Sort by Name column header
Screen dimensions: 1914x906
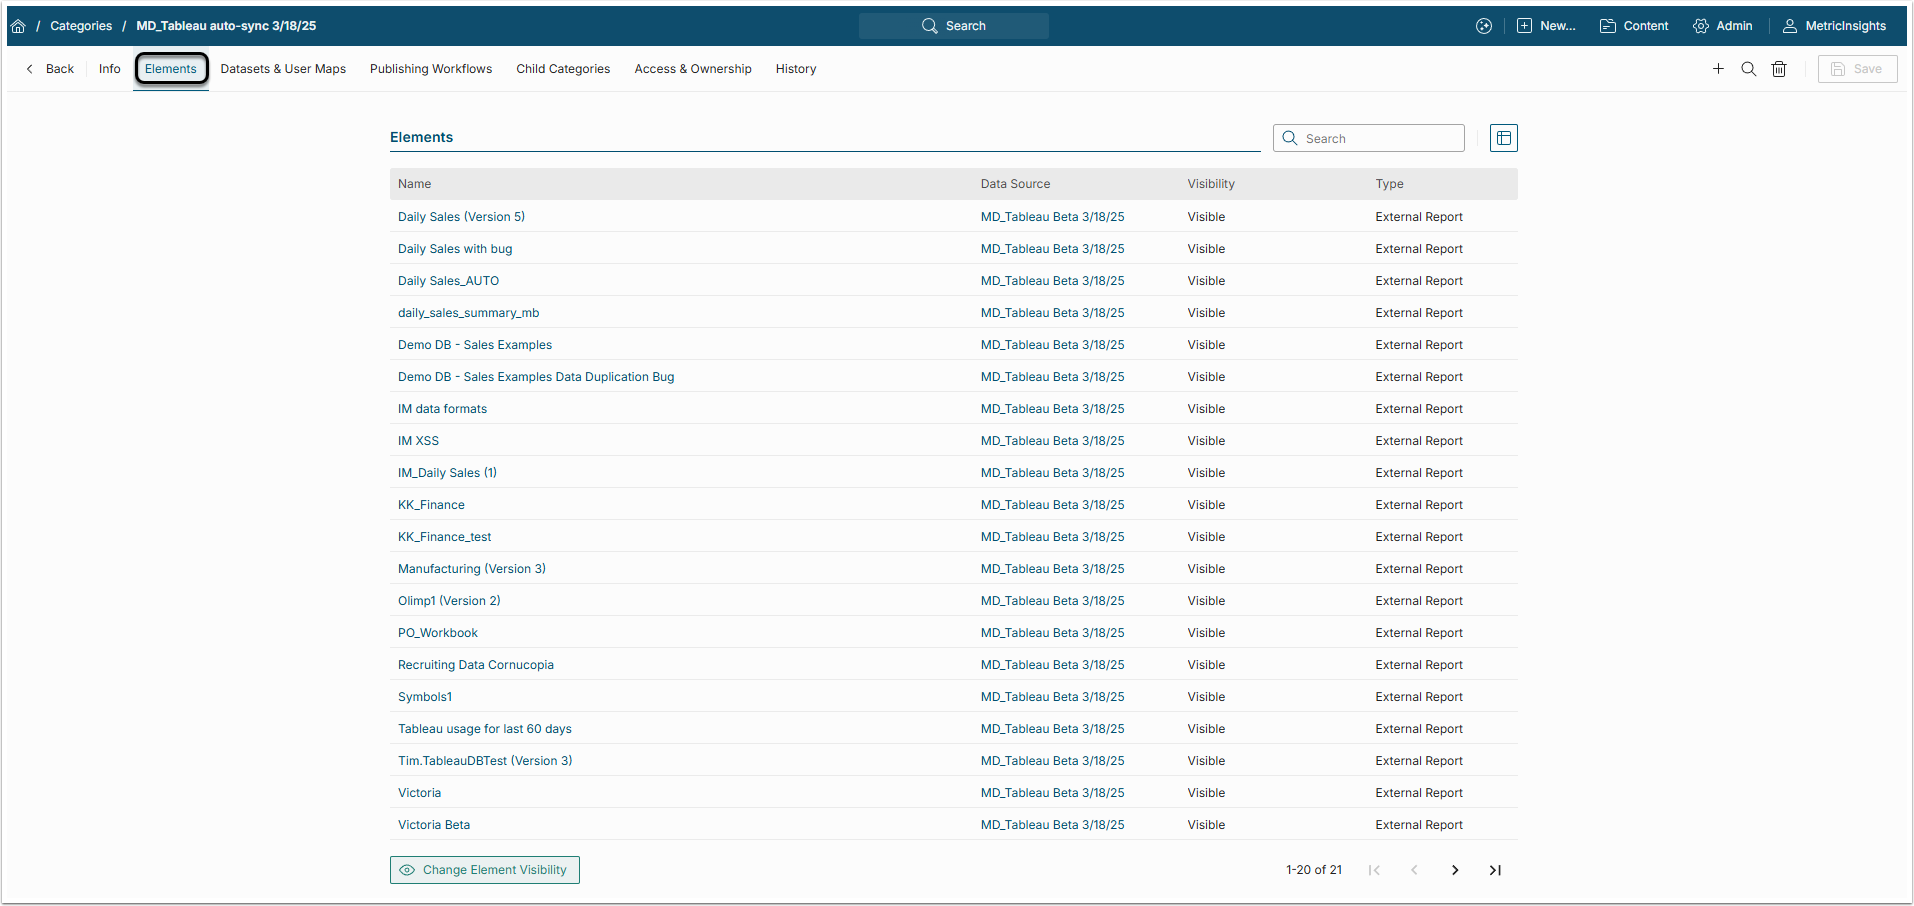click(415, 184)
